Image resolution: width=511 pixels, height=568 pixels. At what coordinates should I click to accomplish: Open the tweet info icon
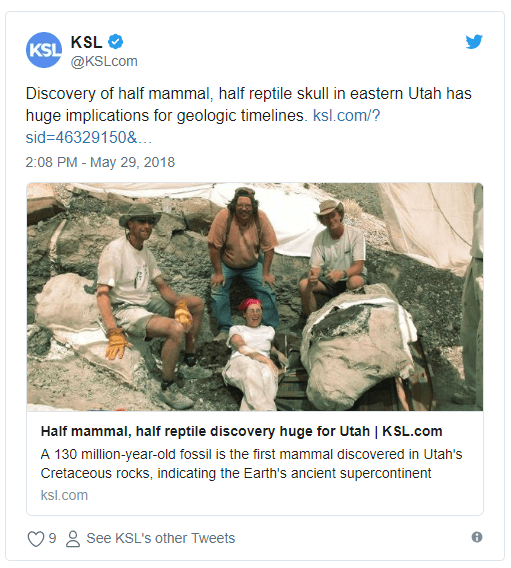click(x=477, y=537)
